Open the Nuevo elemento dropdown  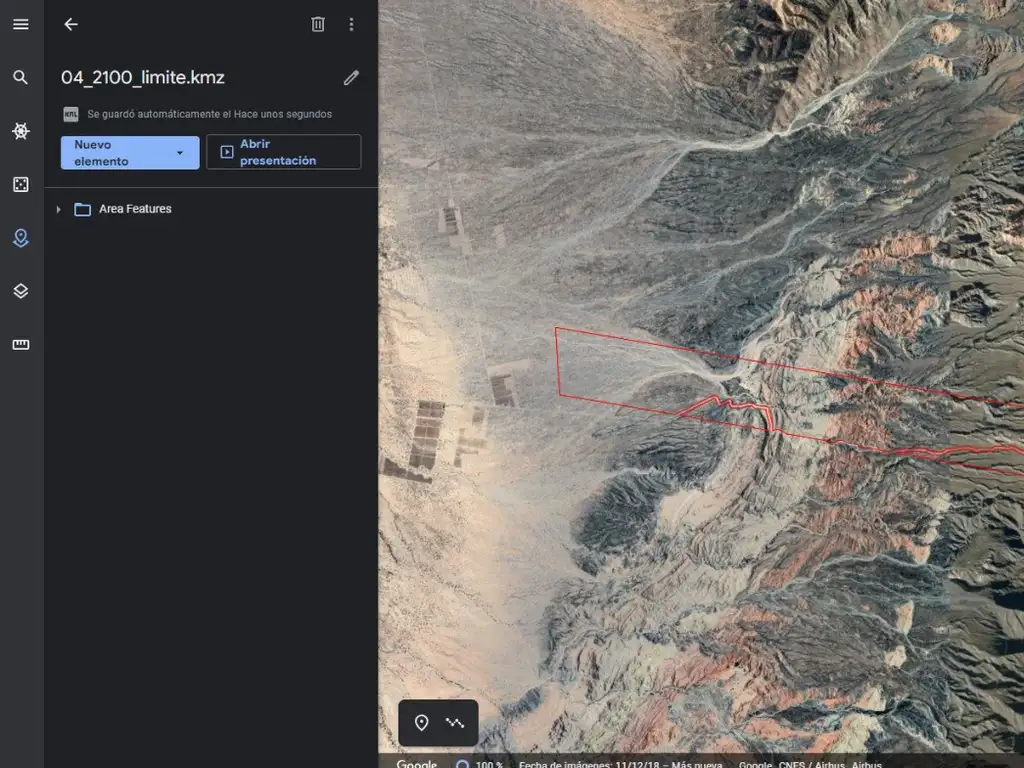[130, 153]
